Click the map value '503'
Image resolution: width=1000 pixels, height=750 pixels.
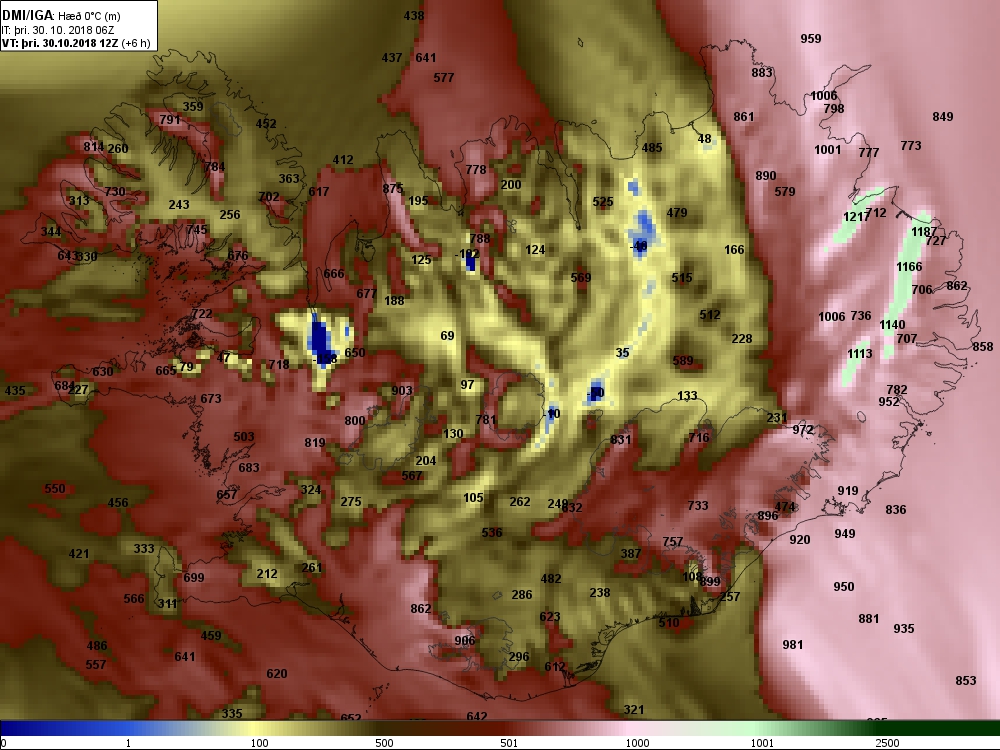(x=244, y=437)
